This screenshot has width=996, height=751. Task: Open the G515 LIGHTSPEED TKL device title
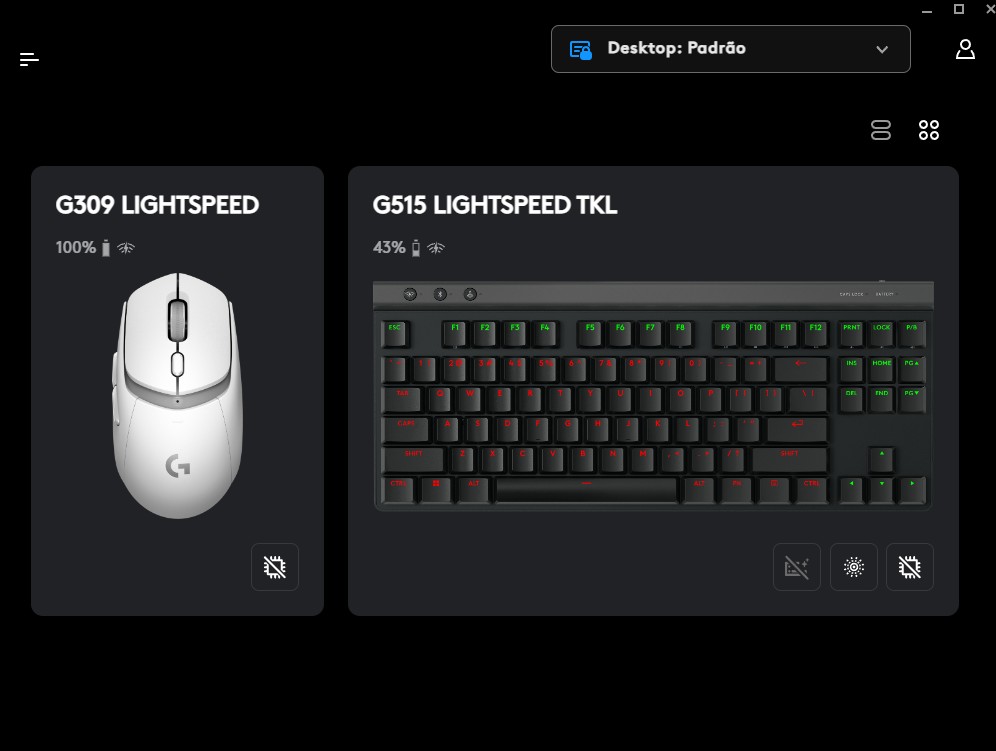tap(495, 205)
